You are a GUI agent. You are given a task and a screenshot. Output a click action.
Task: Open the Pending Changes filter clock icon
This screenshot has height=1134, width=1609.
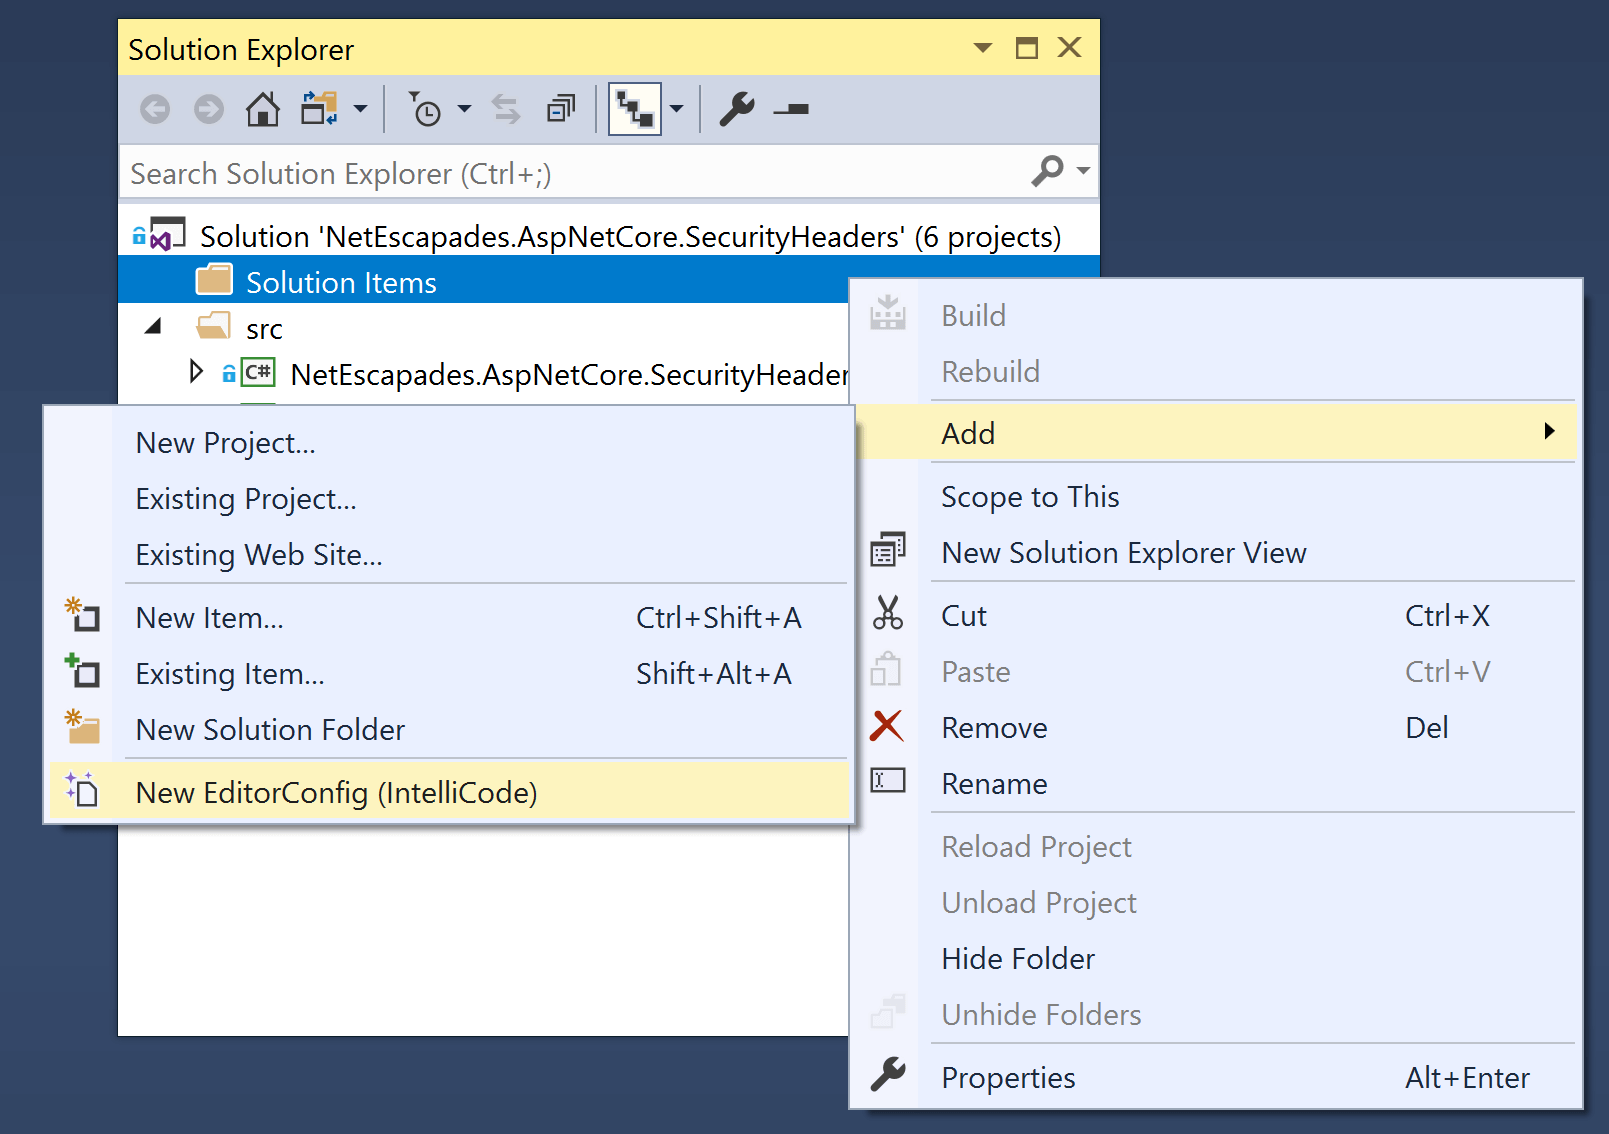point(426,109)
